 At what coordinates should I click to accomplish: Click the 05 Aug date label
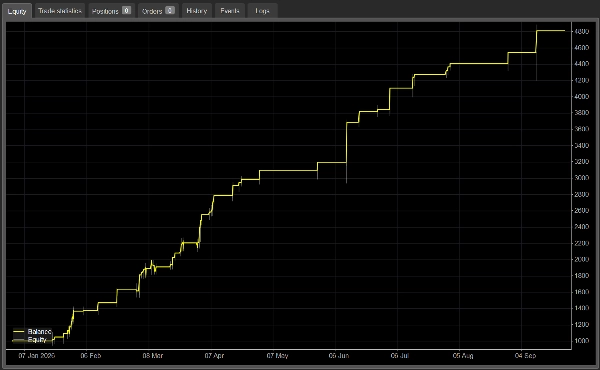pyautogui.click(x=463, y=355)
